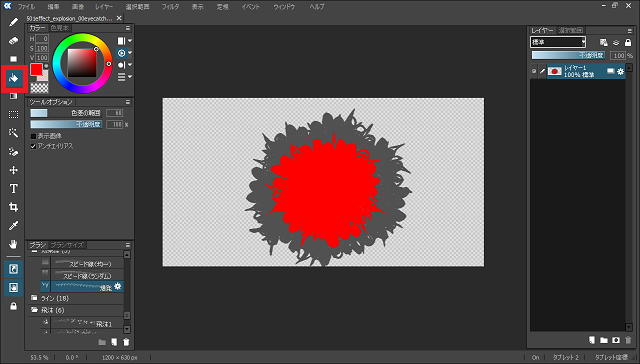
Task: Click タブレット座標 in status bar
Action: tap(611, 357)
